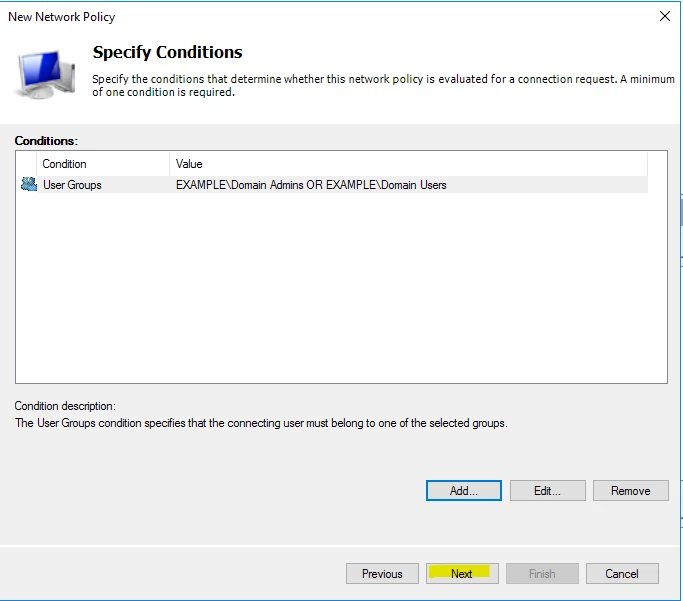The image size is (683, 601).
Task: Select the User Groups condition row
Action: point(333,185)
